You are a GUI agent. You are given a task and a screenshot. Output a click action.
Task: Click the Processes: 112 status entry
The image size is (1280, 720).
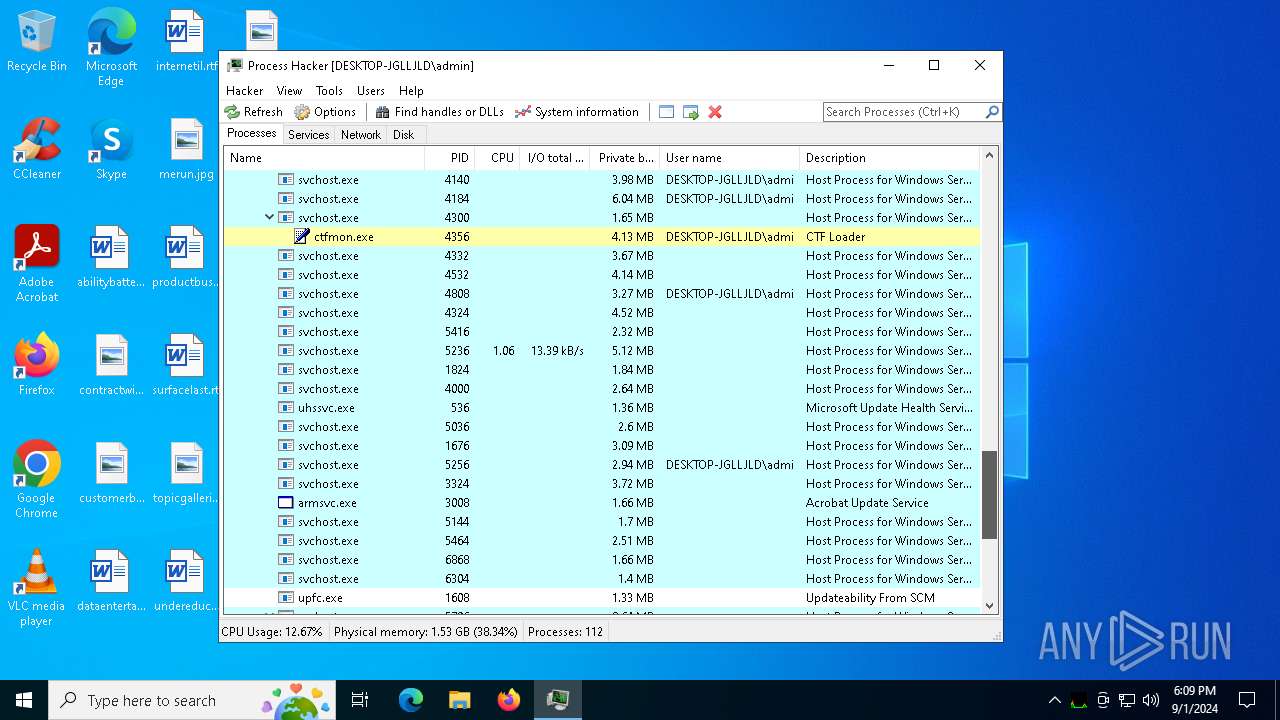pos(565,632)
